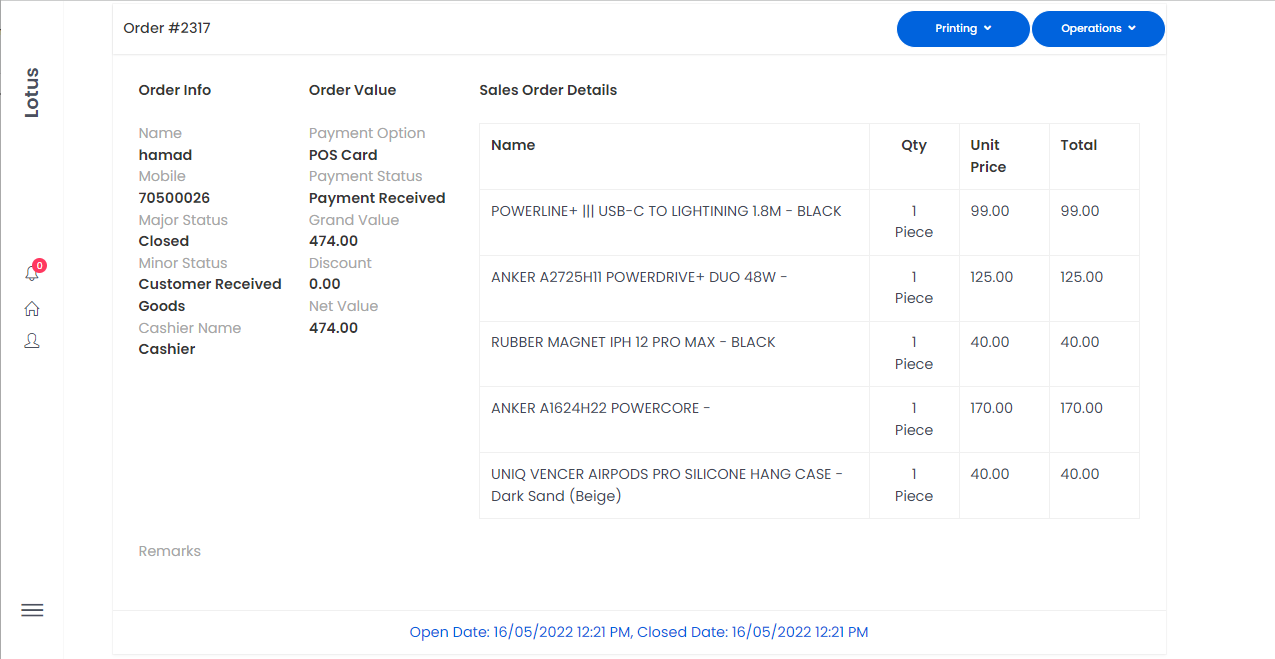Select UNIQ VENCER AIRPODS PRO case item
This screenshot has width=1275, height=659.
tap(667, 485)
